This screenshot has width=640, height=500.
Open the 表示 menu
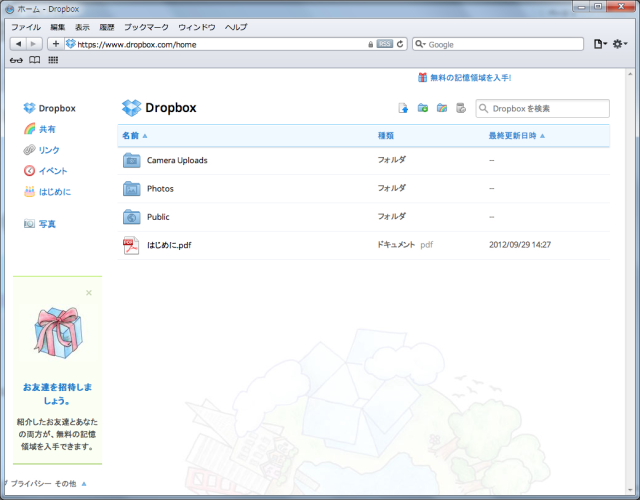point(82,27)
